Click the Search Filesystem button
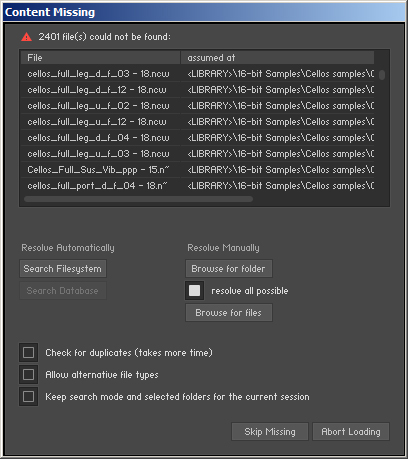Viewport: 408px width, 459px height. (63, 269)
